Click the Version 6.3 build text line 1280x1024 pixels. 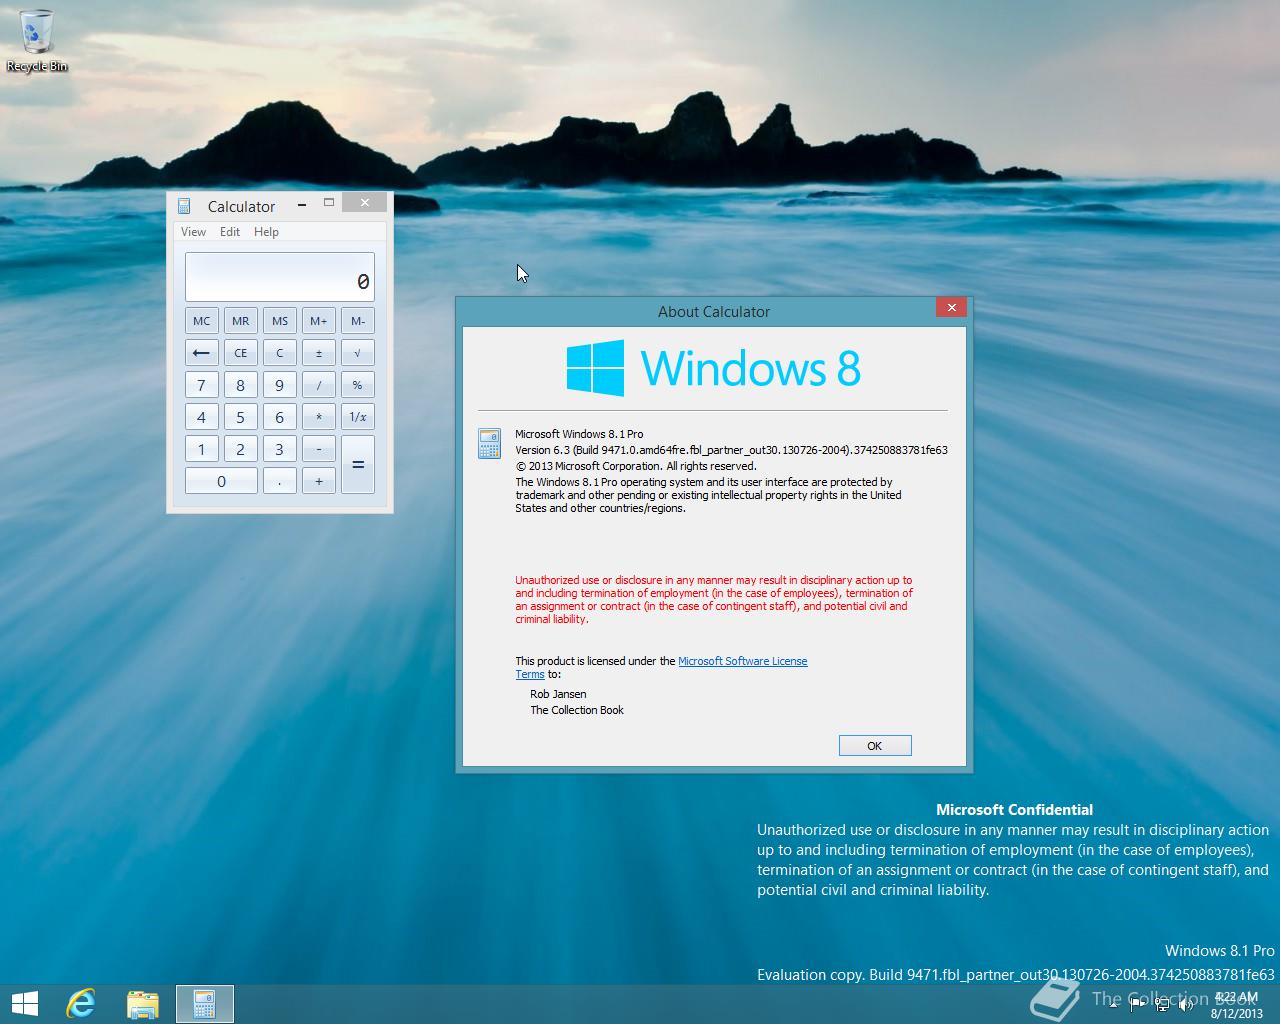pyautogui.click(x=731, y=450)
